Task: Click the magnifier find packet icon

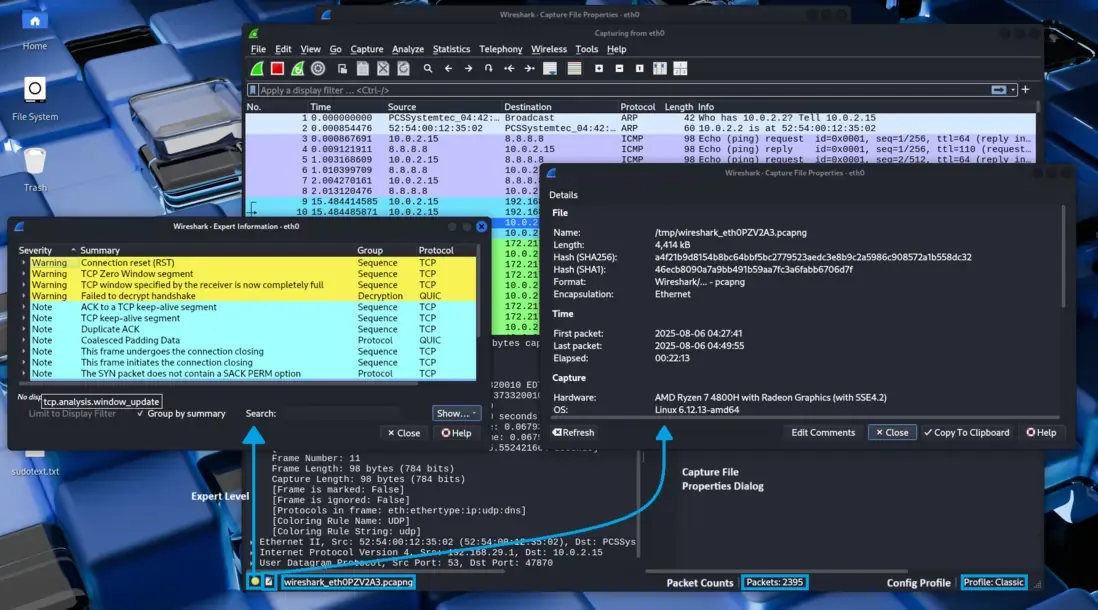Action: 428,69
